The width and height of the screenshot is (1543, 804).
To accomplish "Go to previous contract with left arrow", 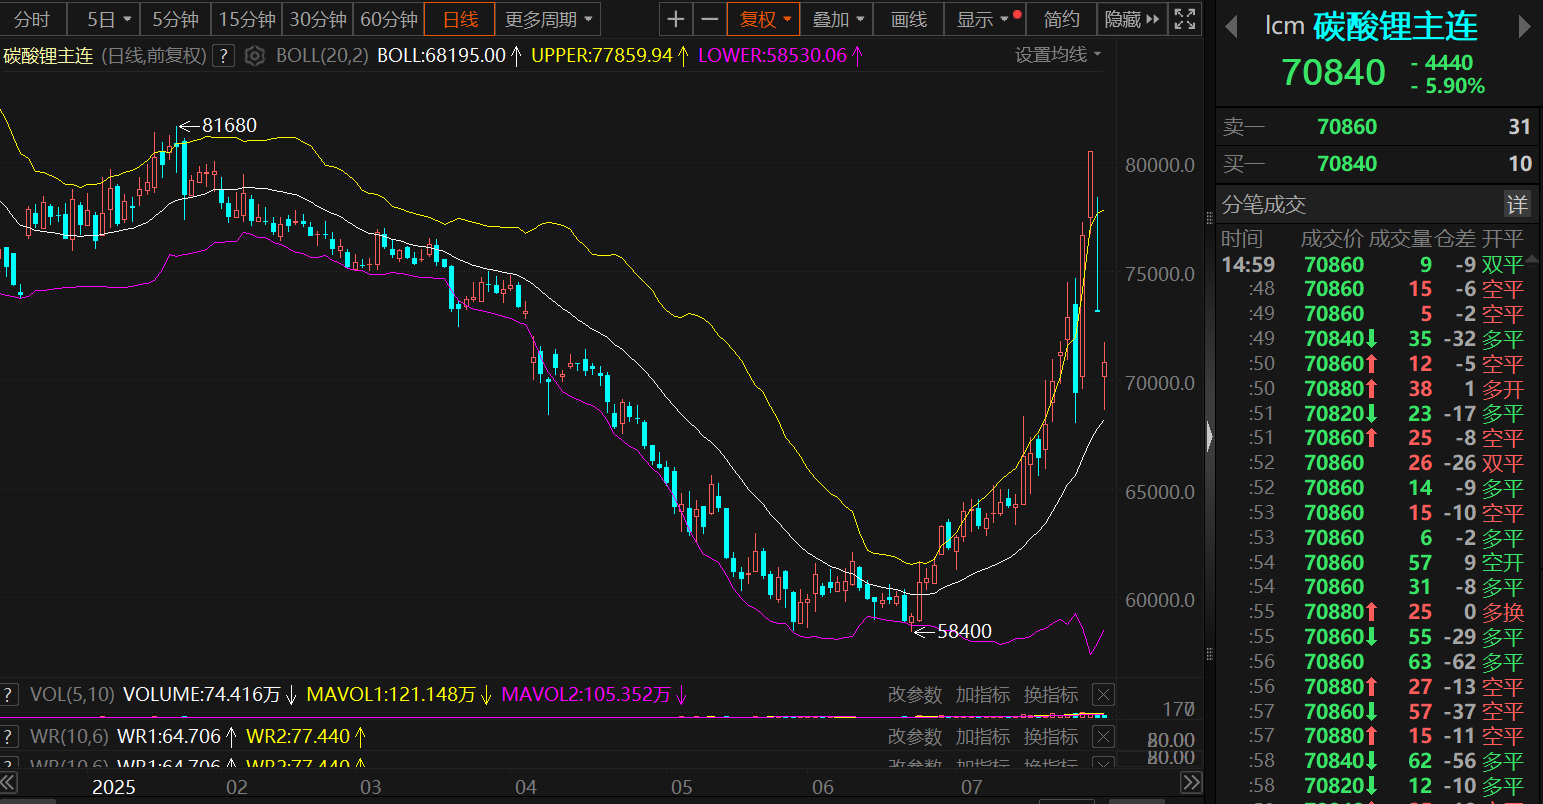I will (1231, 27).
